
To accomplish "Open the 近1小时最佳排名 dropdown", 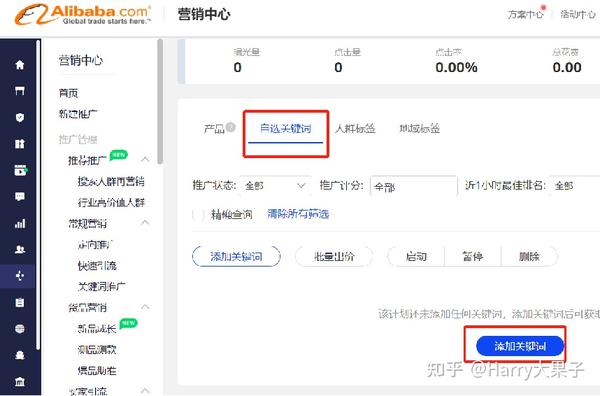I will coord(575,186).
